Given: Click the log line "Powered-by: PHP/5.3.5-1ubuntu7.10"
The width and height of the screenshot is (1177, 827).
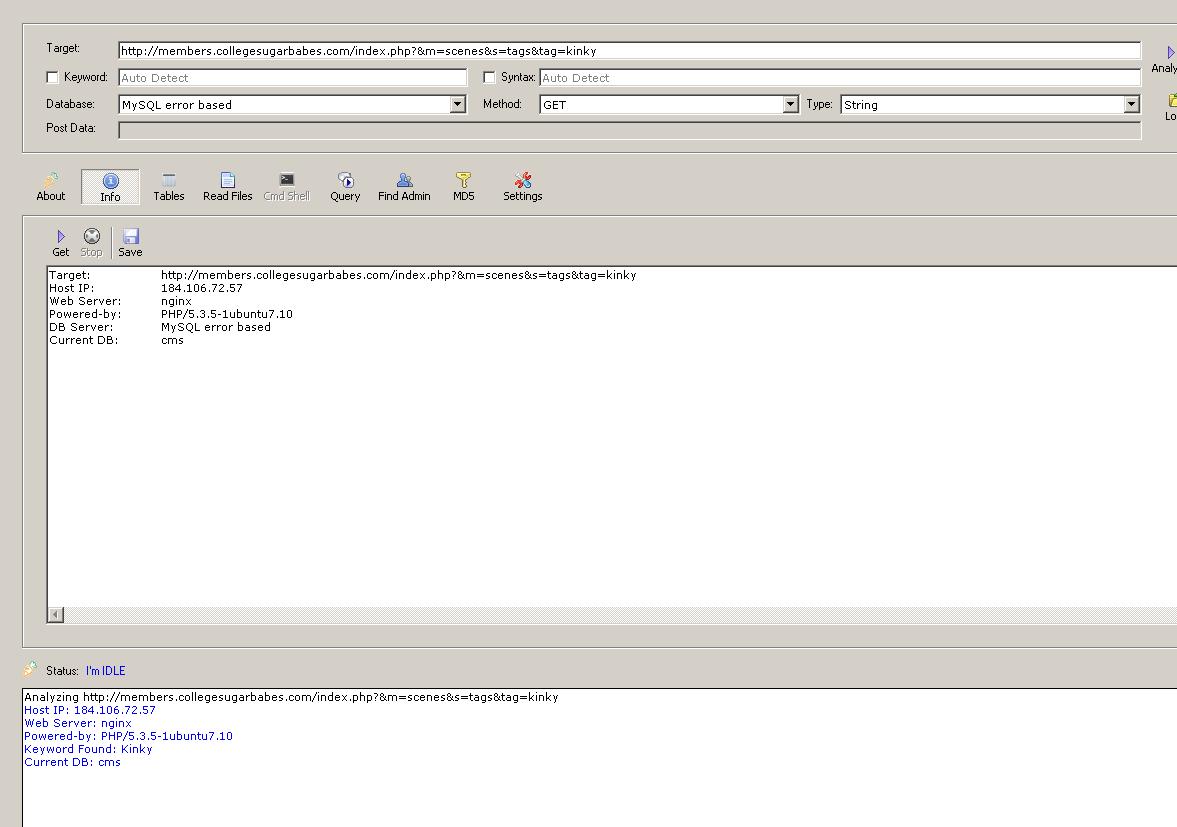Looking at the screenshot, I should 128,736.
